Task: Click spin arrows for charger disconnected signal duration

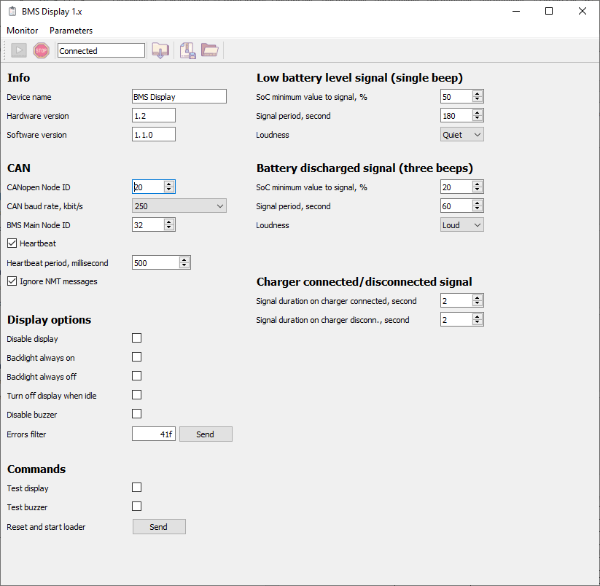Action: point(477,320)
